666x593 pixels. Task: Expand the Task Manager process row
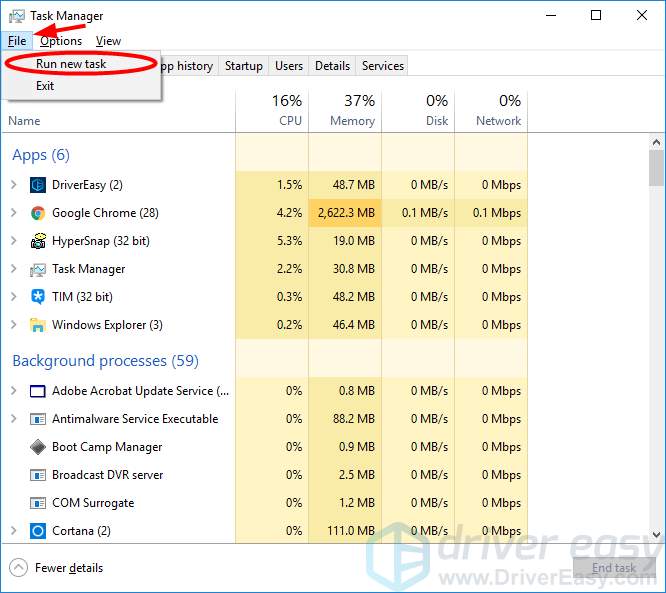14,269
